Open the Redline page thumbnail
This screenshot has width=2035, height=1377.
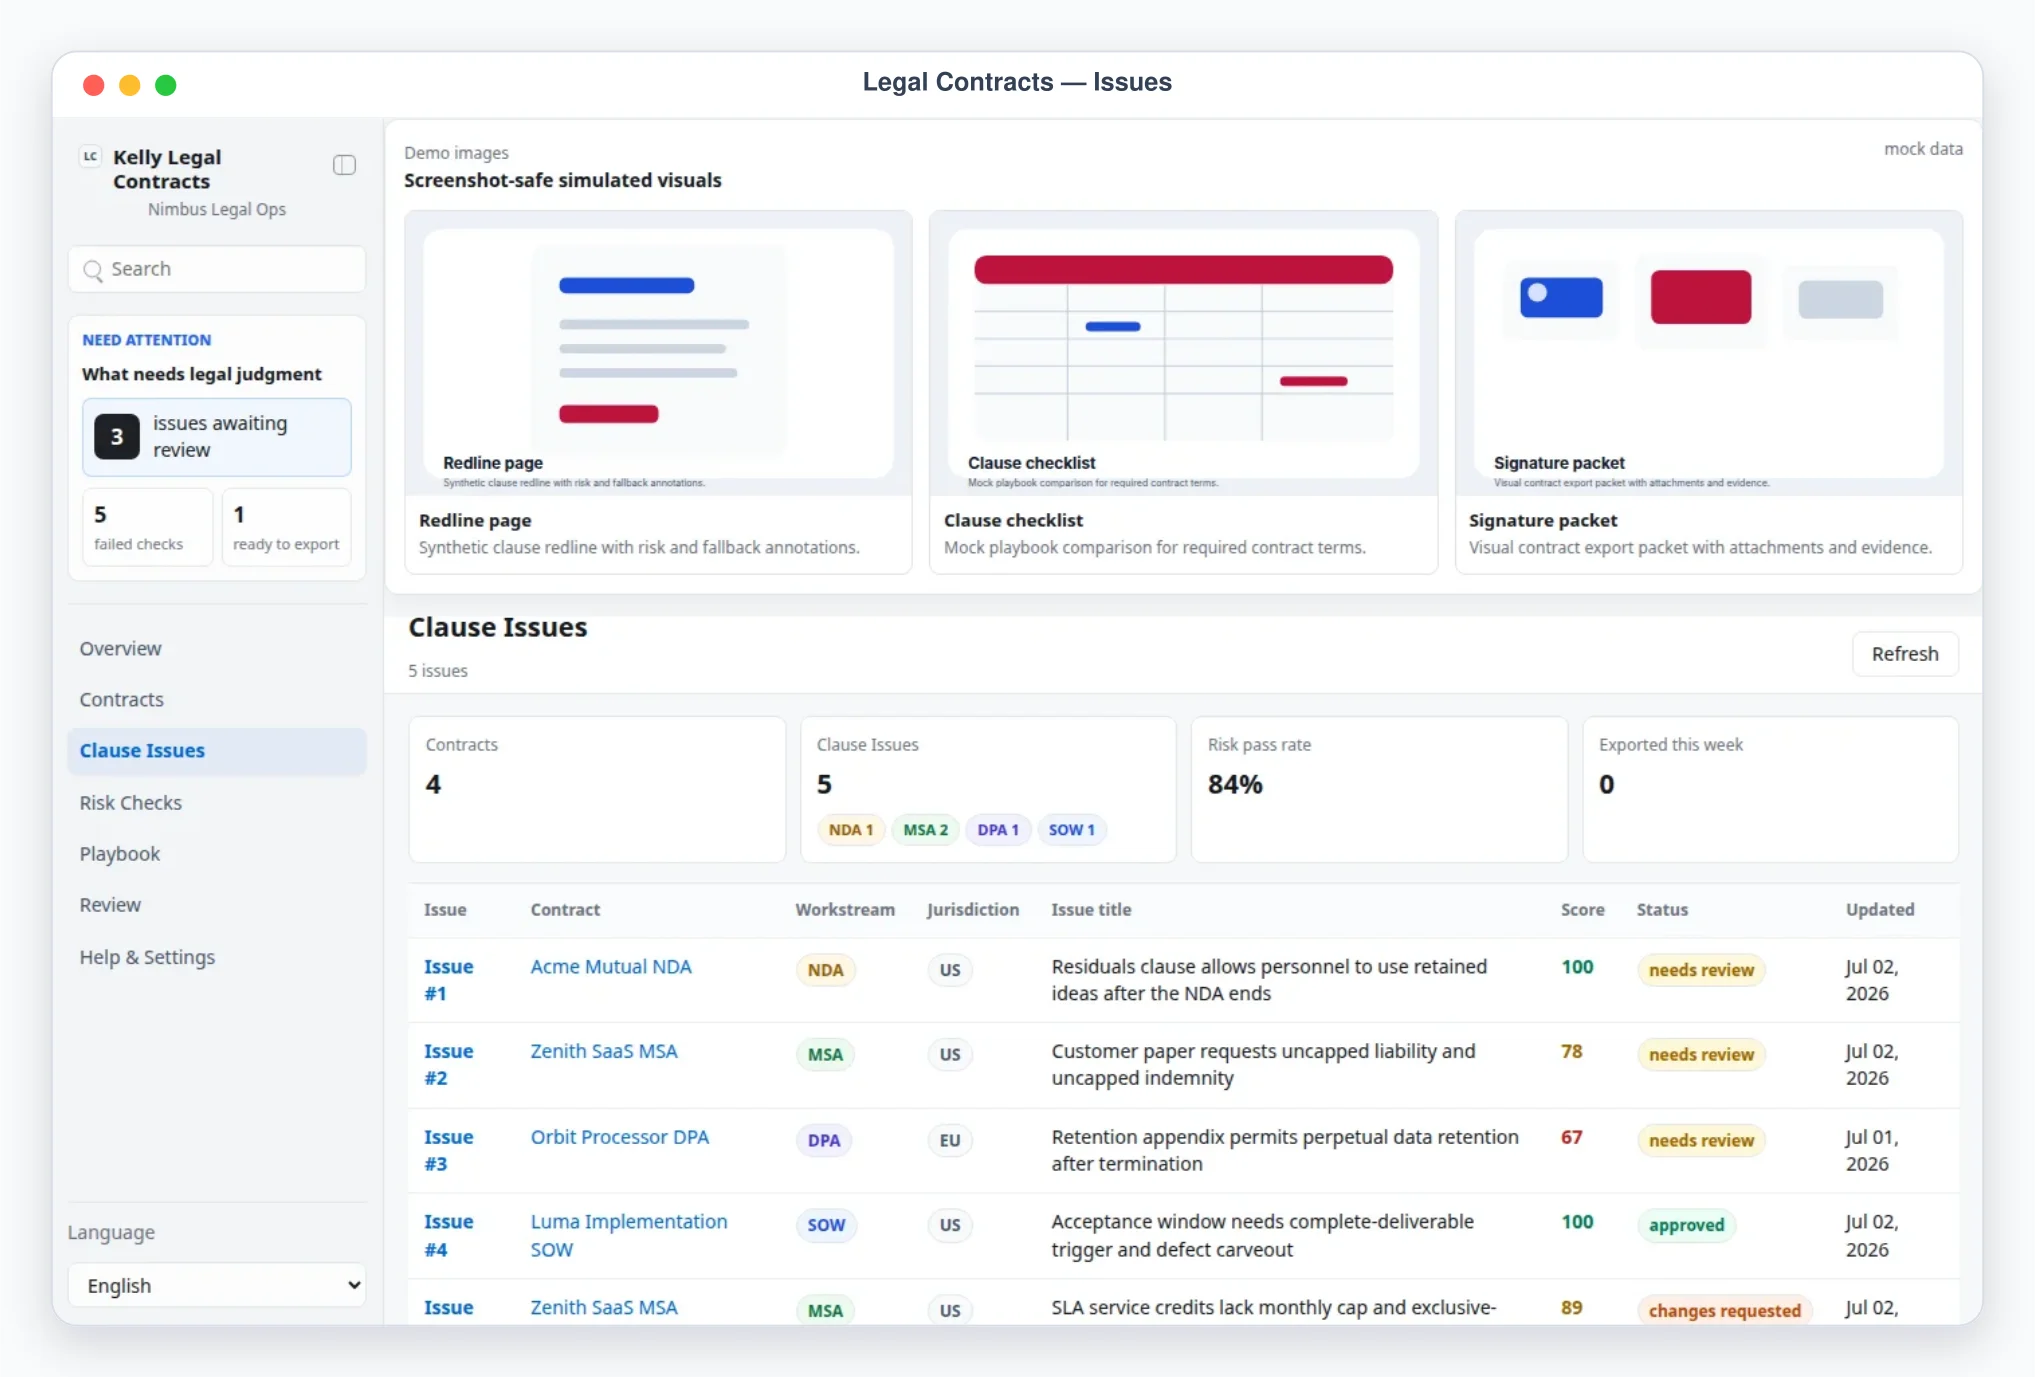(x=658, y=354)
